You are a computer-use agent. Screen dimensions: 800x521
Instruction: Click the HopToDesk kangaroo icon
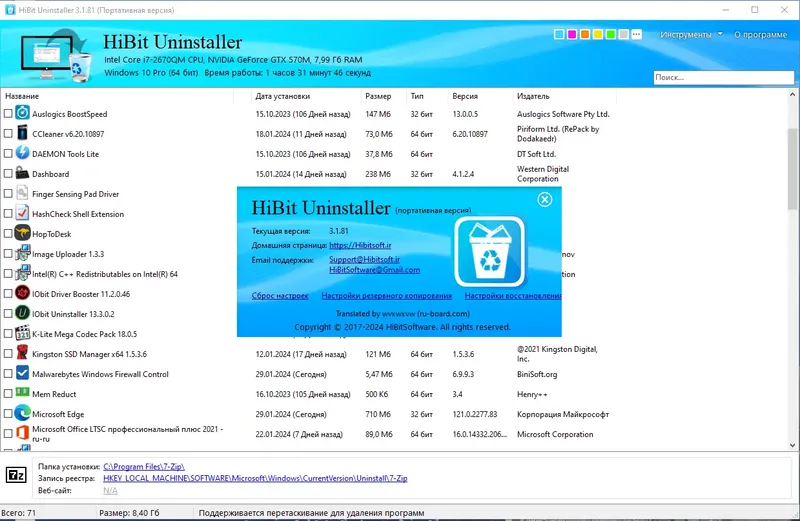click(x=22, y=233)
